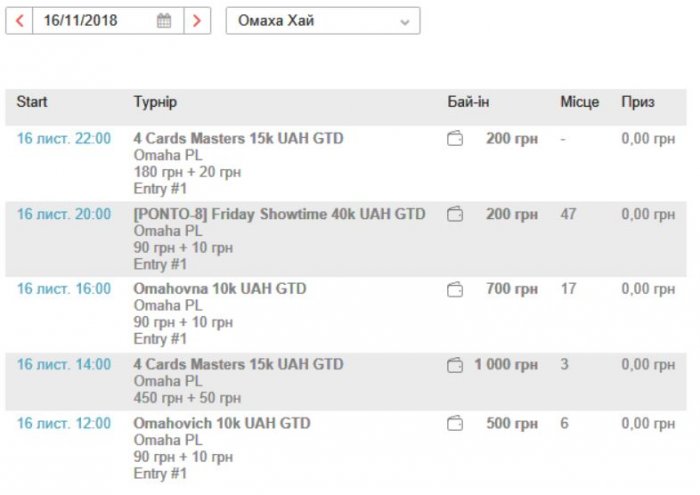Sort by the Турнір column header

click(155, 102)
